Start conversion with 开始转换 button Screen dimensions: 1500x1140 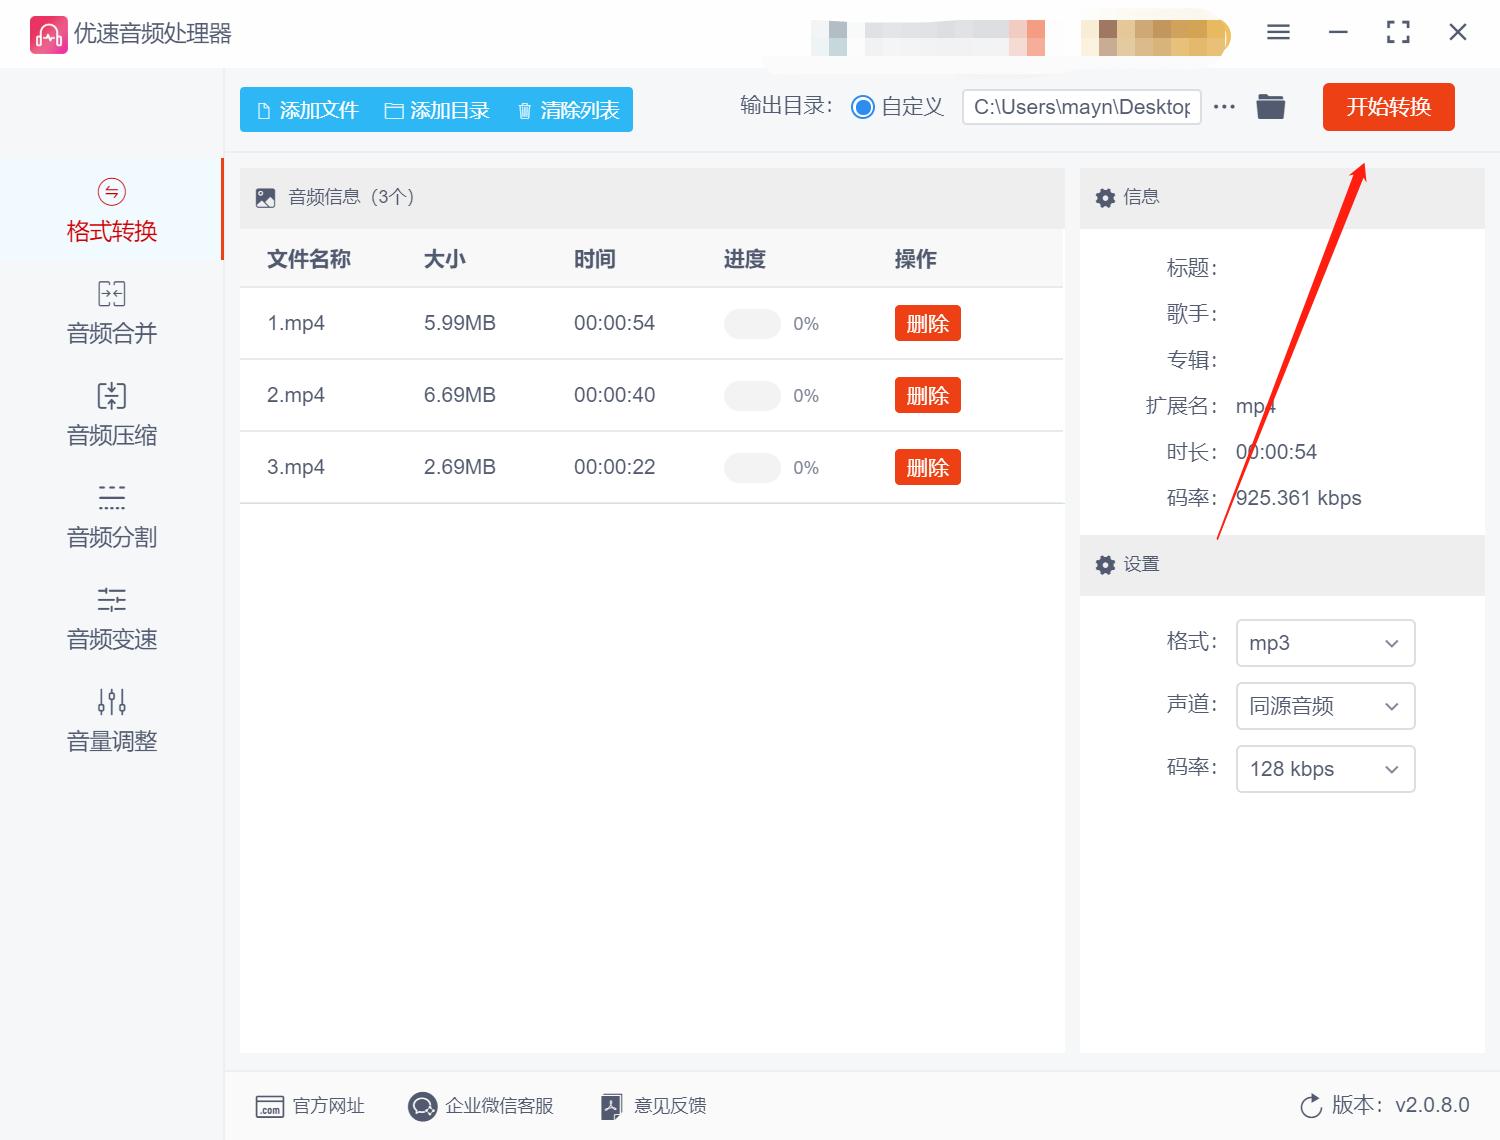pyautogui.click(x=1388, y=107)
